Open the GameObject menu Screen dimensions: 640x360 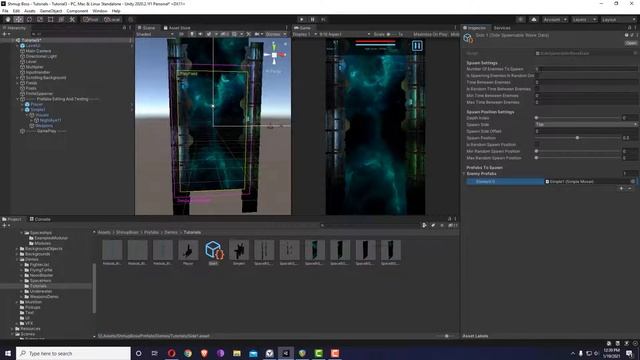point(51,11)
